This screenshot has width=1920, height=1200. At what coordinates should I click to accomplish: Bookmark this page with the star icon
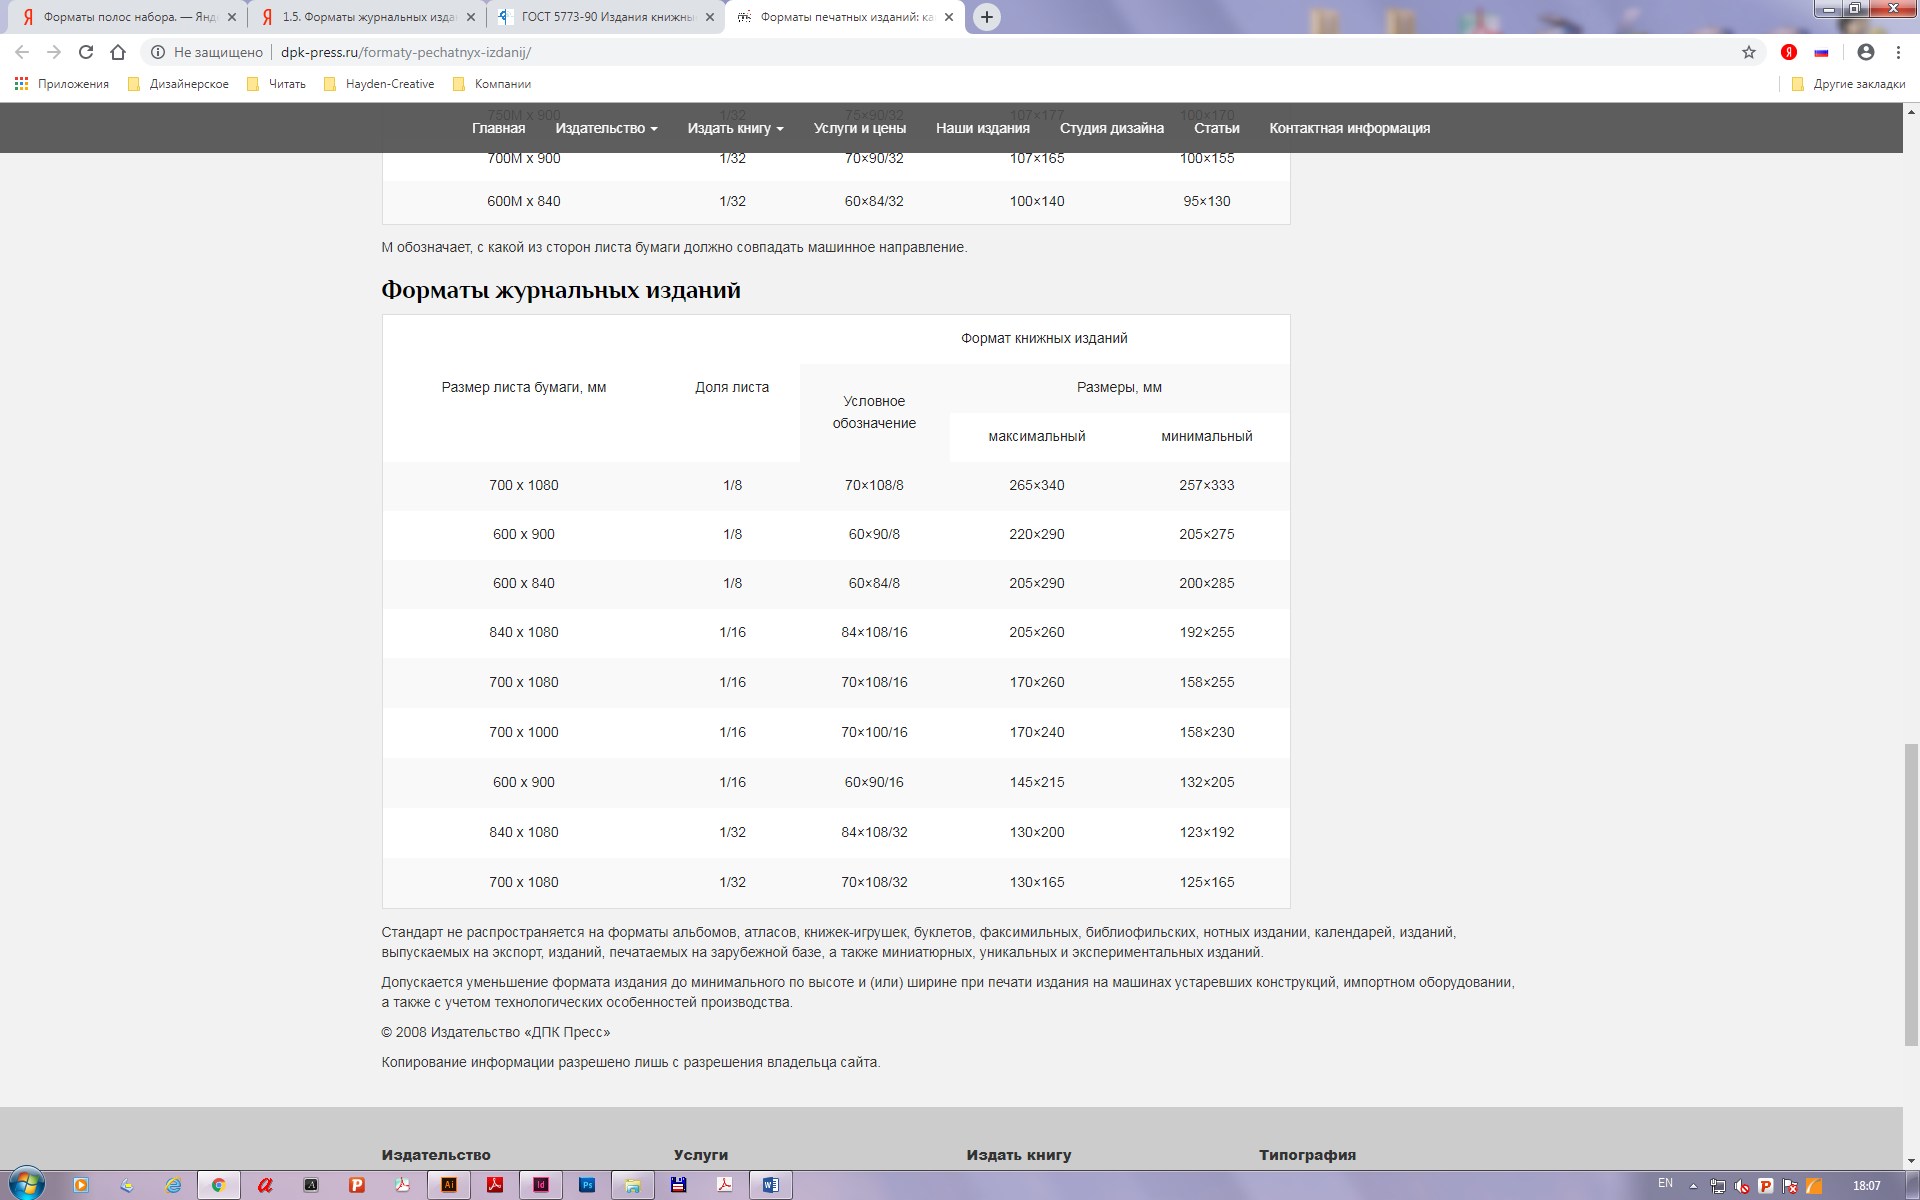pos(1748,52)
